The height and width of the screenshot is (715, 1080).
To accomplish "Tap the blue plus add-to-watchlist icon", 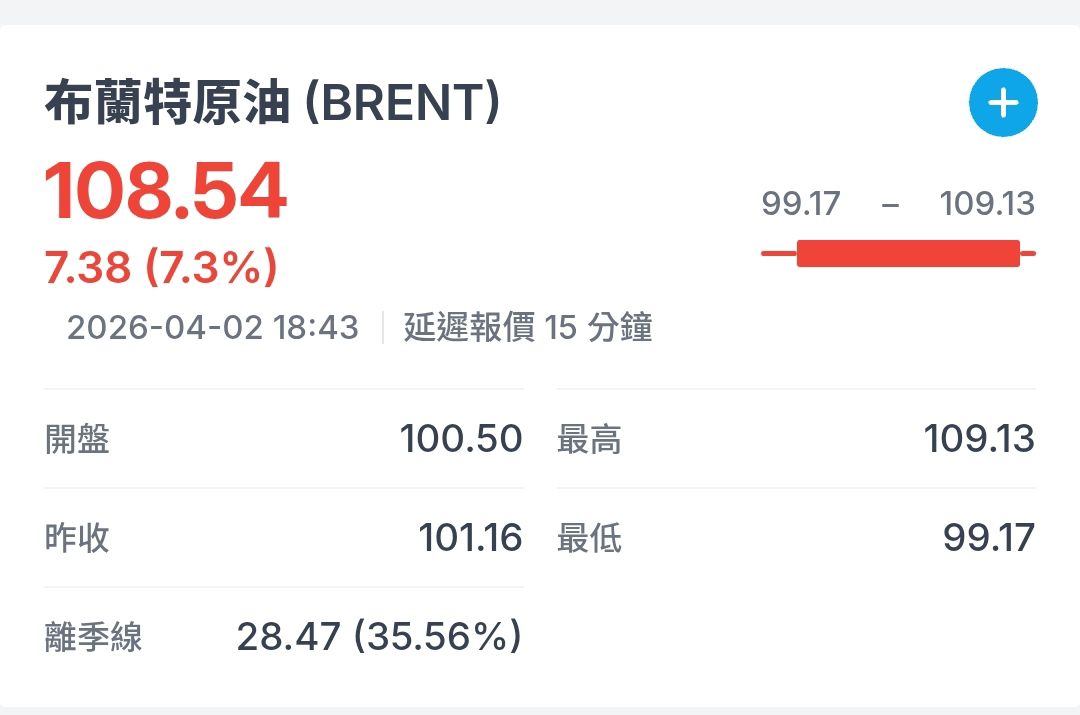I will tap(1003, 102).
